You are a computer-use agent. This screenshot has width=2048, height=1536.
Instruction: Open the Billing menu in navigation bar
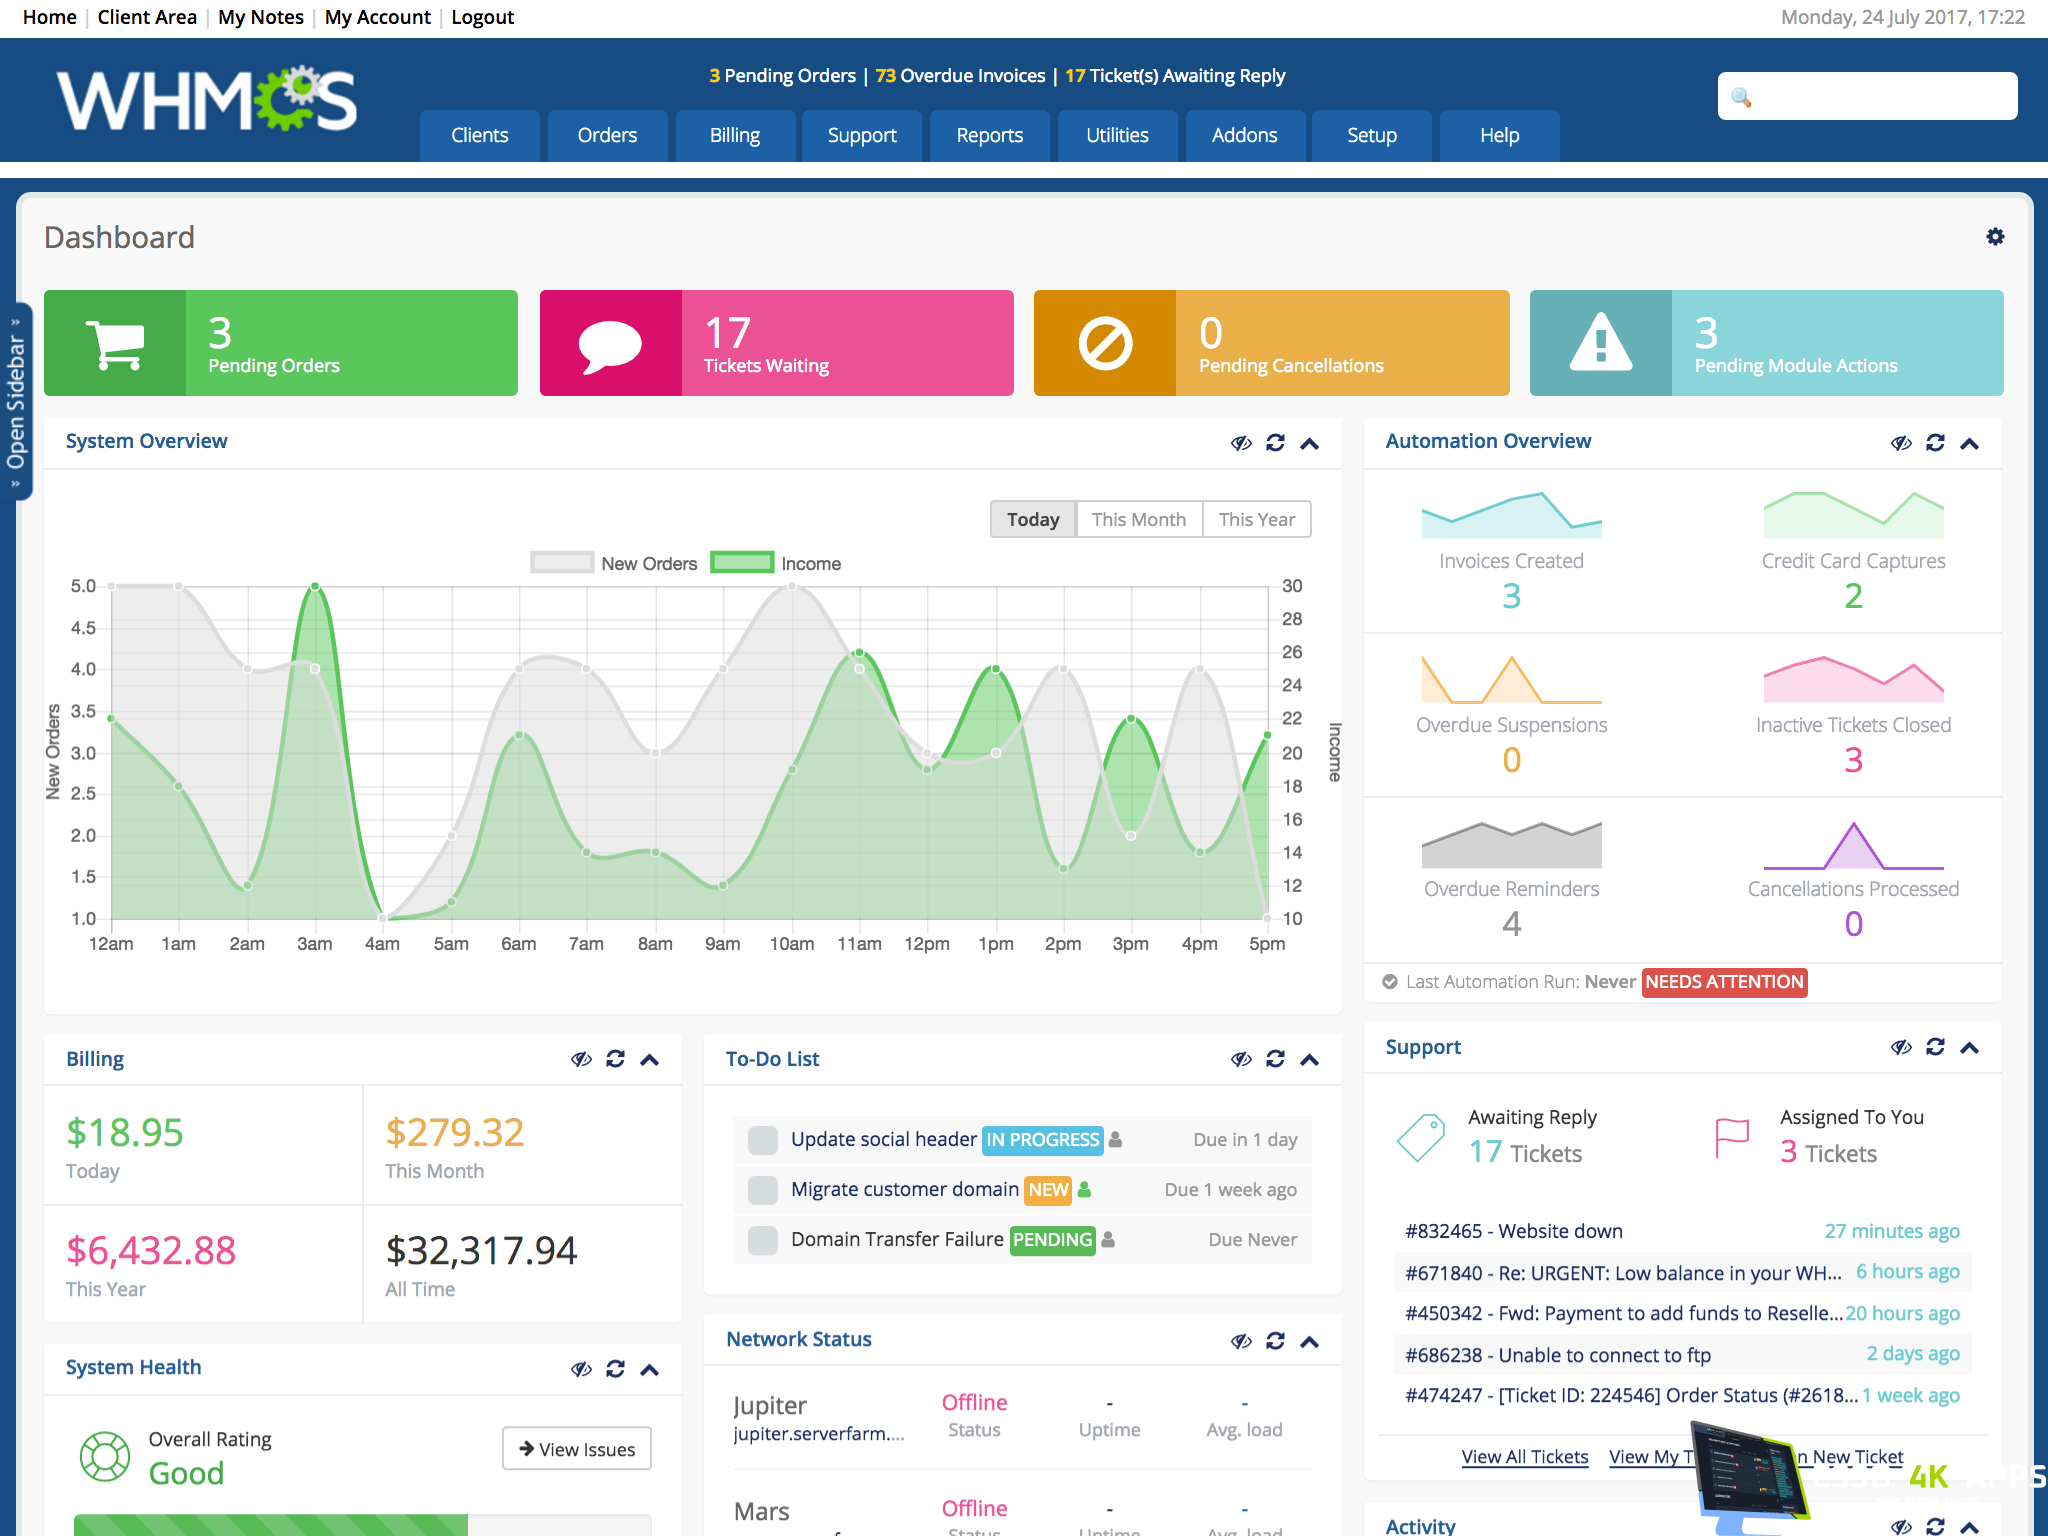[735, 136]
